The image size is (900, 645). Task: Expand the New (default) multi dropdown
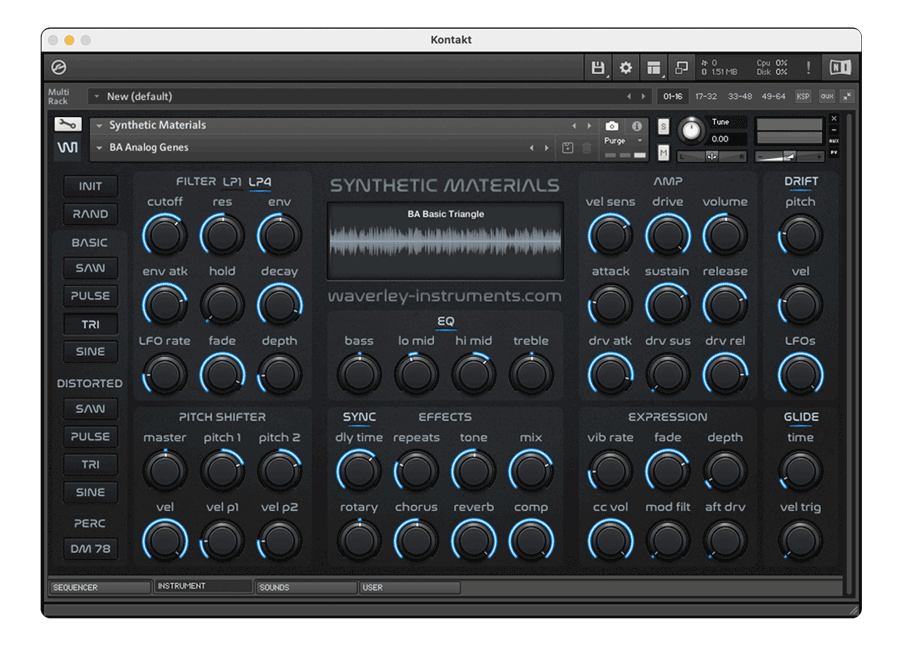click(97, 96)
